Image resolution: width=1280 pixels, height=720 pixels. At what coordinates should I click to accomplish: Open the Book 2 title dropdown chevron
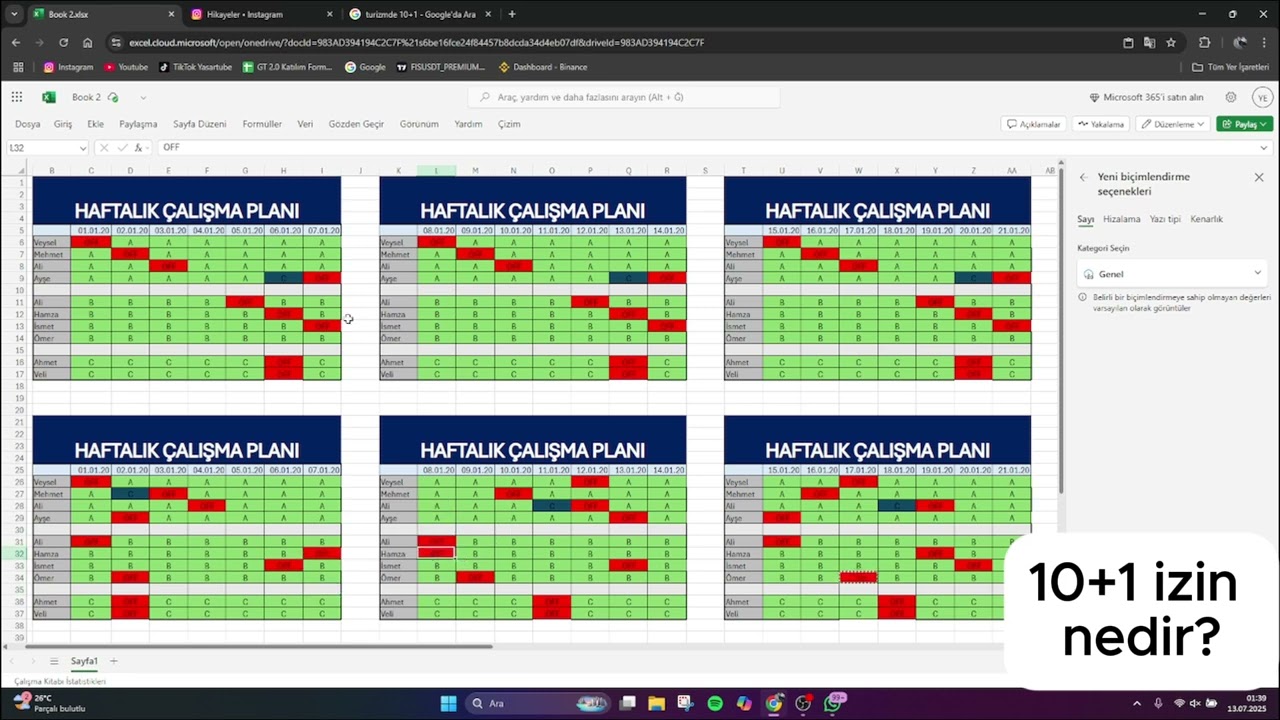(143, 98)
